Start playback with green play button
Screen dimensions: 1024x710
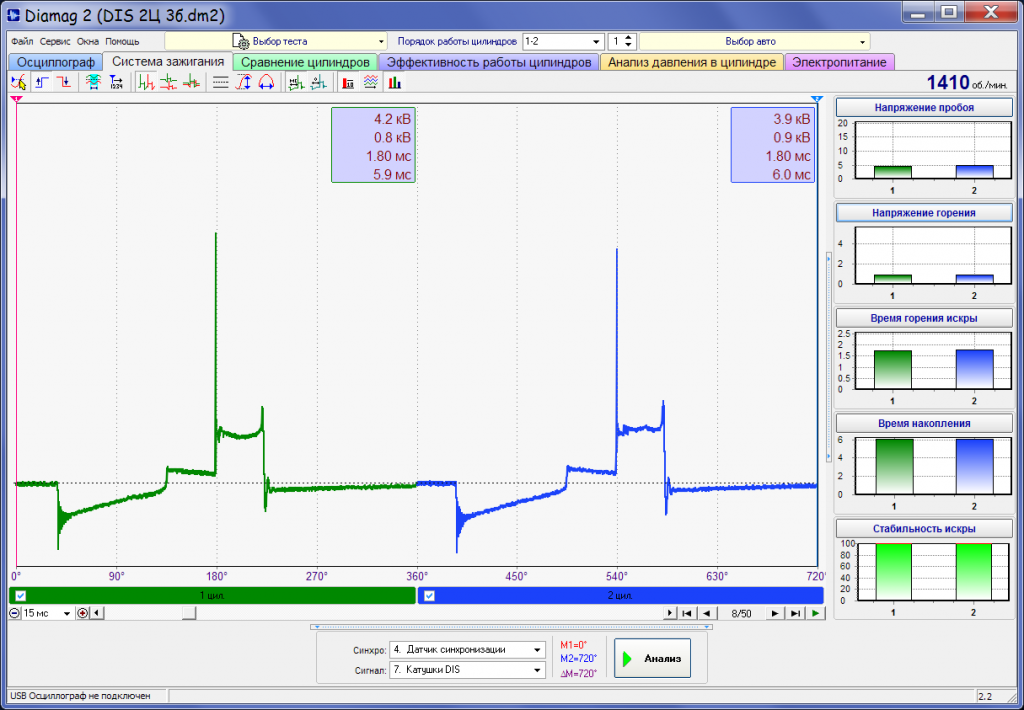pos(815,613)
